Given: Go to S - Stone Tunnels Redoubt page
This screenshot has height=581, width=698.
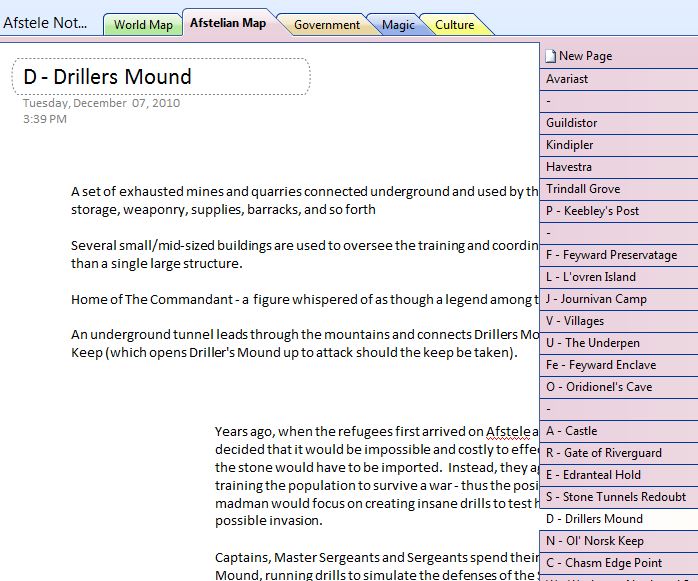Looking at the screenshot, I should (x=619, y=497).
